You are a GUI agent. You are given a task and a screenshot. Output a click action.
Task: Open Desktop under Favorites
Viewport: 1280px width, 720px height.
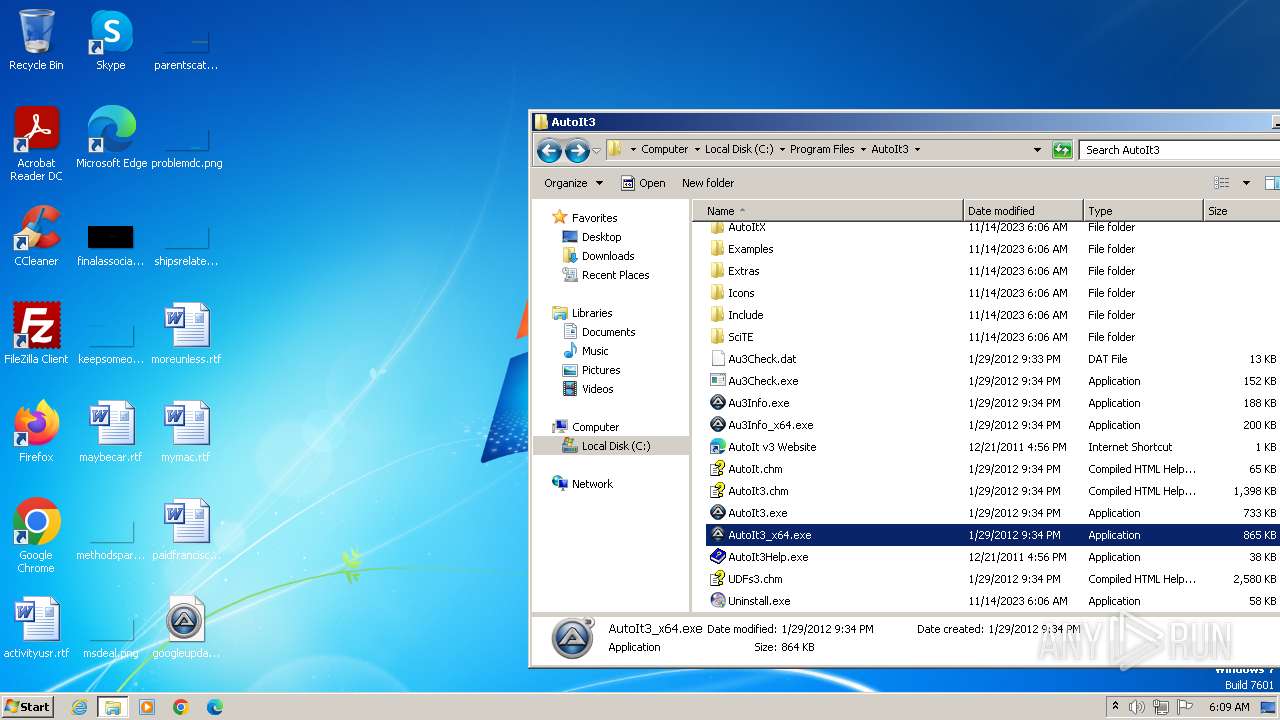tap(592, 237)
